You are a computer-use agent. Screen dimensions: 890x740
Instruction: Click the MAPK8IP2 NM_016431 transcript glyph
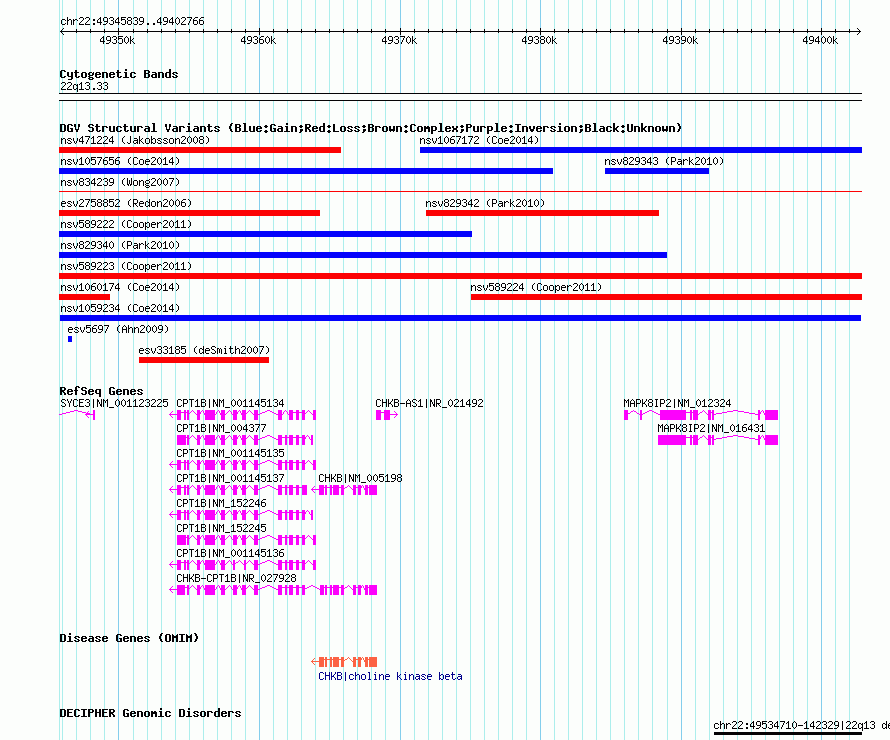click(718, 440)
